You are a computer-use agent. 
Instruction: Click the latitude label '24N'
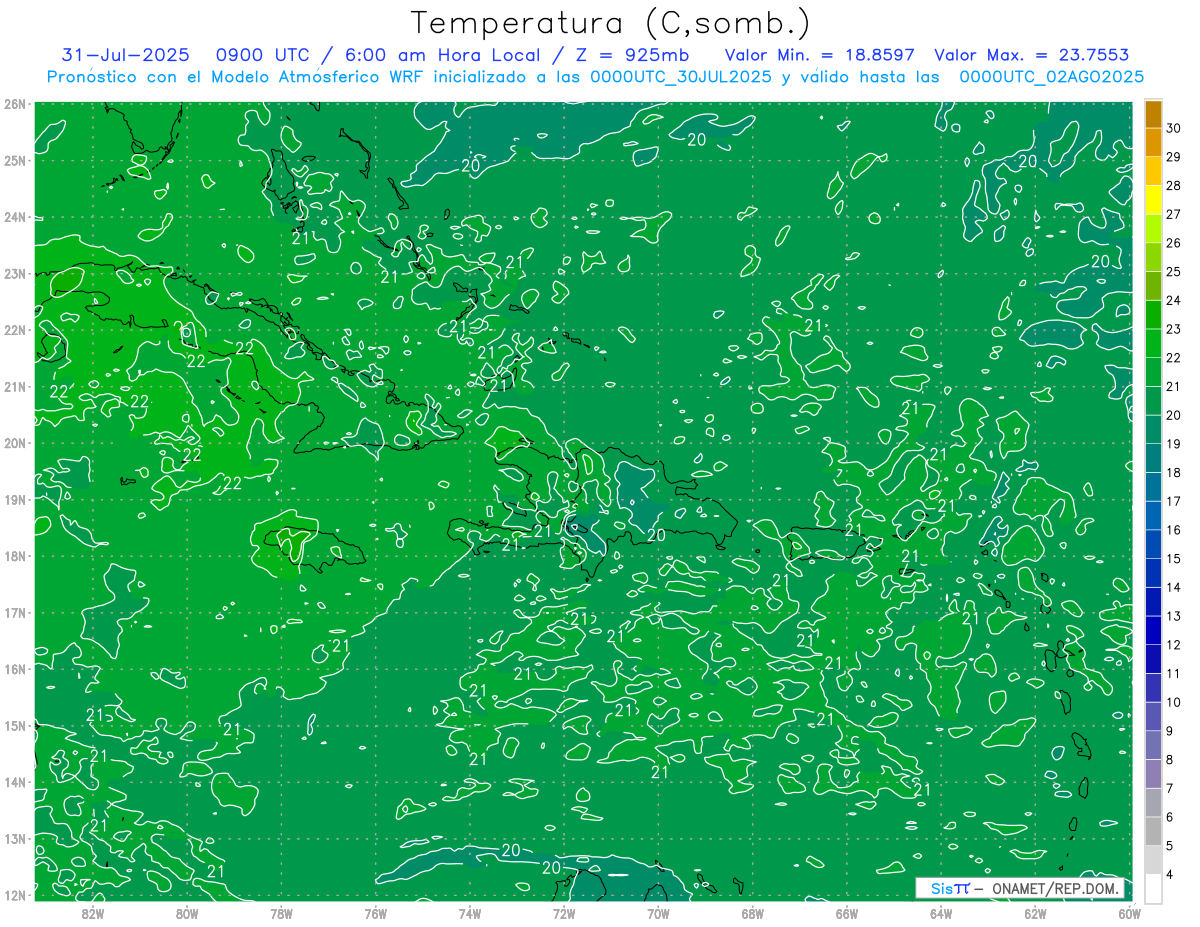pyautogui.click(x=15, y=217)
